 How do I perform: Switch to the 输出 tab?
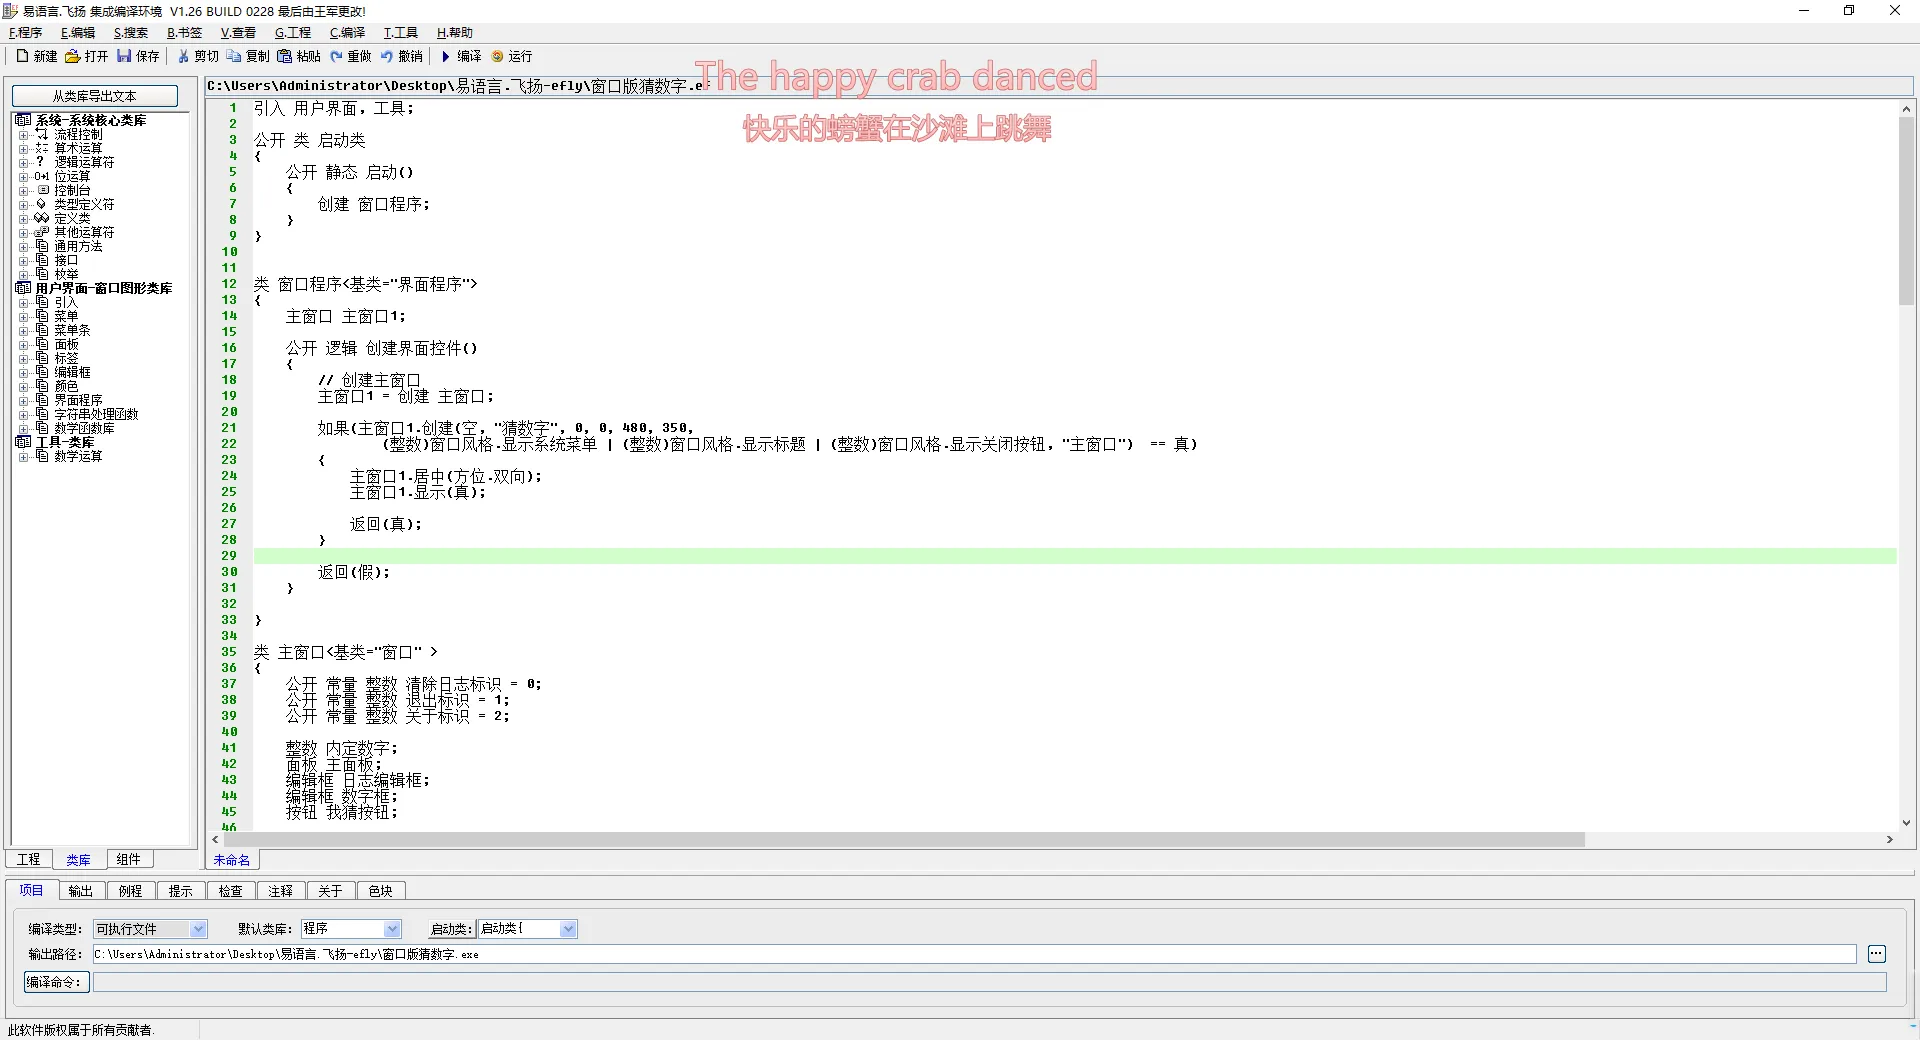click(x=80, y=891)
